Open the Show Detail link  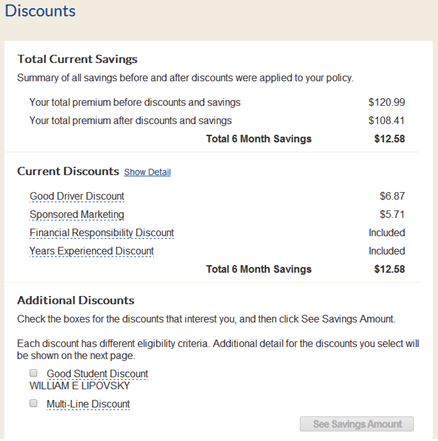147,172
